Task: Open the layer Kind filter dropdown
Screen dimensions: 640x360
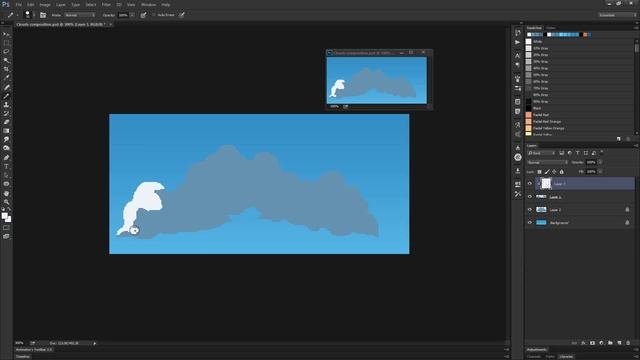Action: pyautogui.click(x=541, y=153)
